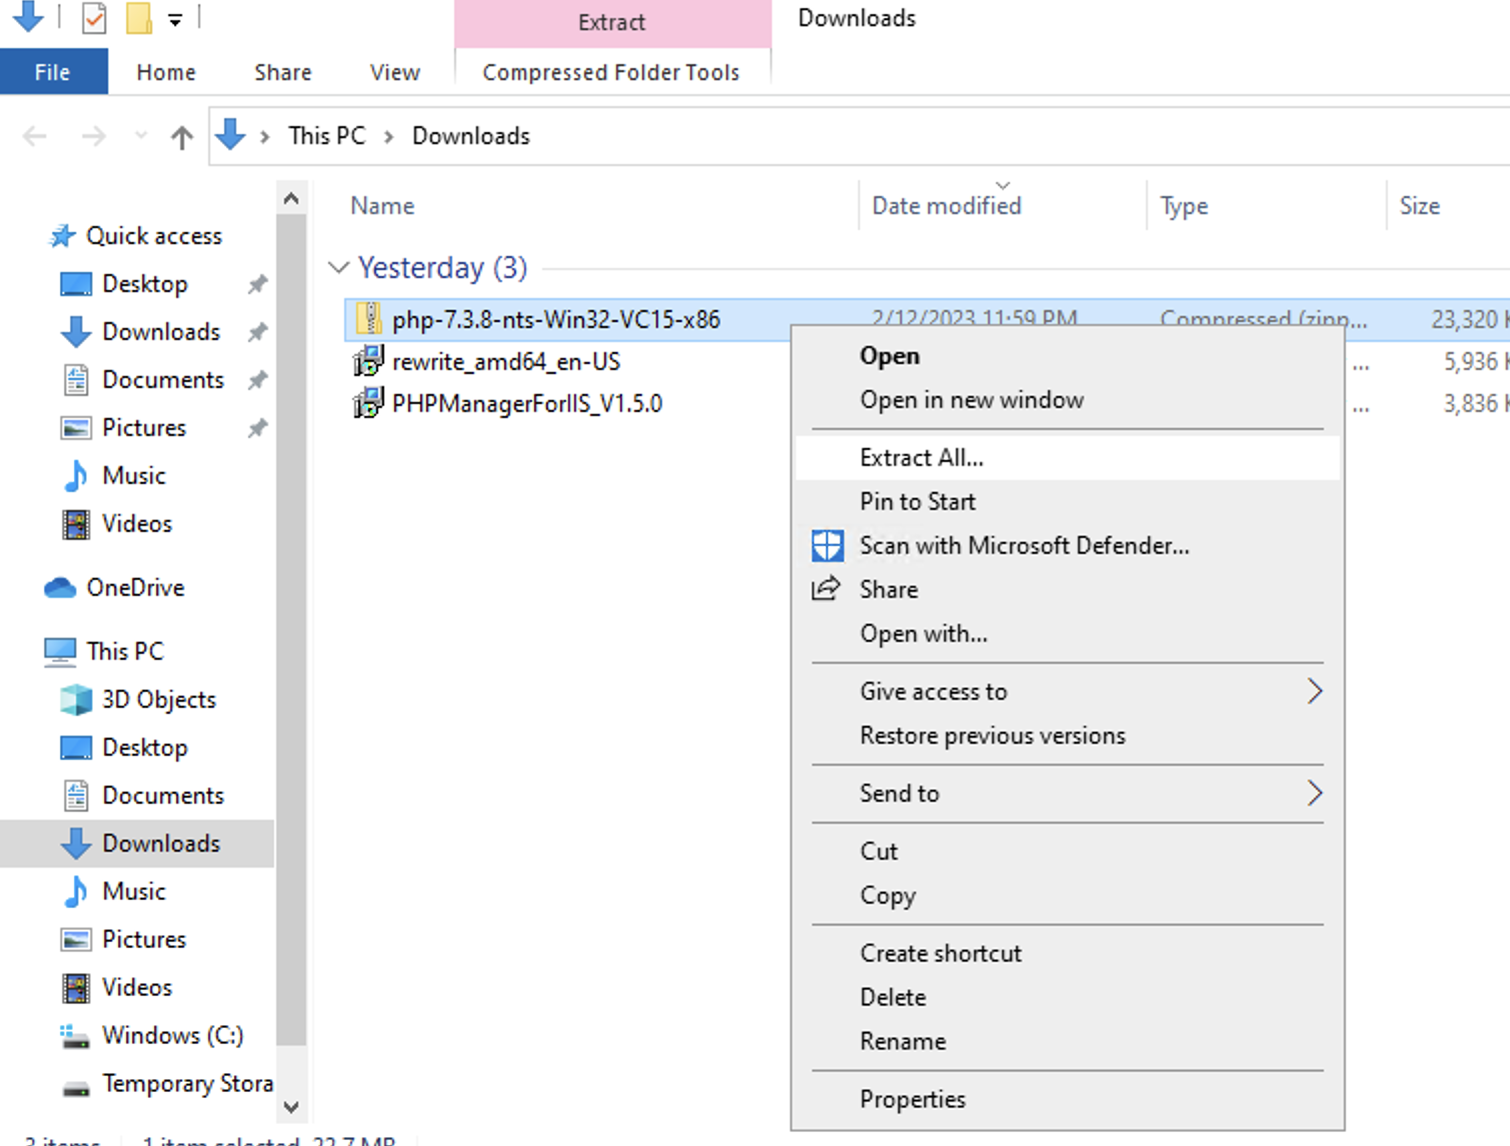1510x1146 pixels.
Task: Click the Downloads arrow icon under Quick access
Action: coord(76,332)
